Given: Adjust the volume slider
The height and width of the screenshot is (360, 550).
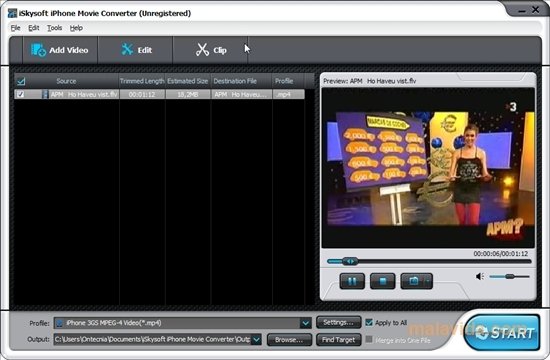Looking at the screenshot, I should 510,276.
